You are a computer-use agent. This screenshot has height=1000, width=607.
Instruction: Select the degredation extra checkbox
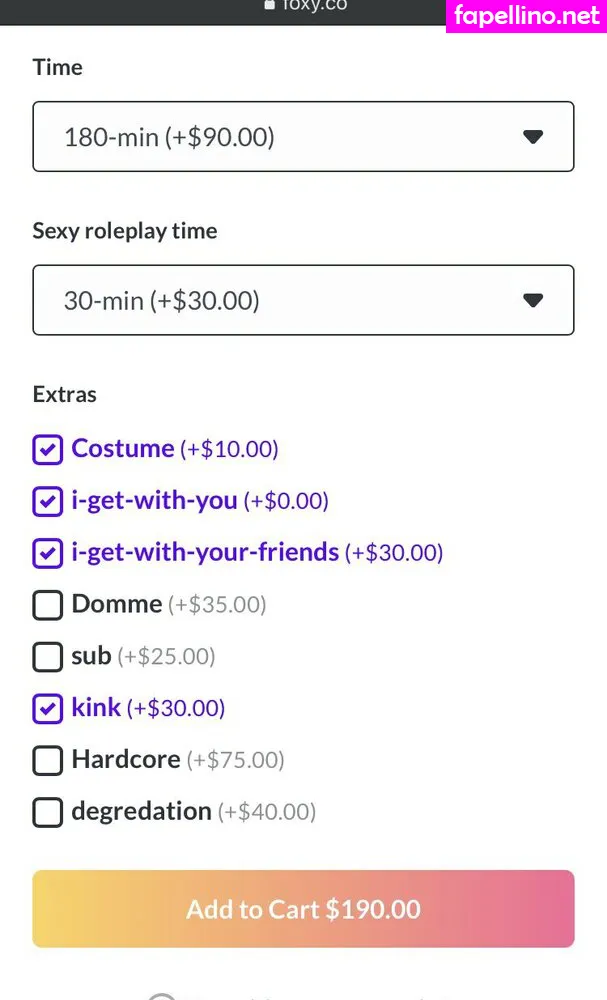47,812
